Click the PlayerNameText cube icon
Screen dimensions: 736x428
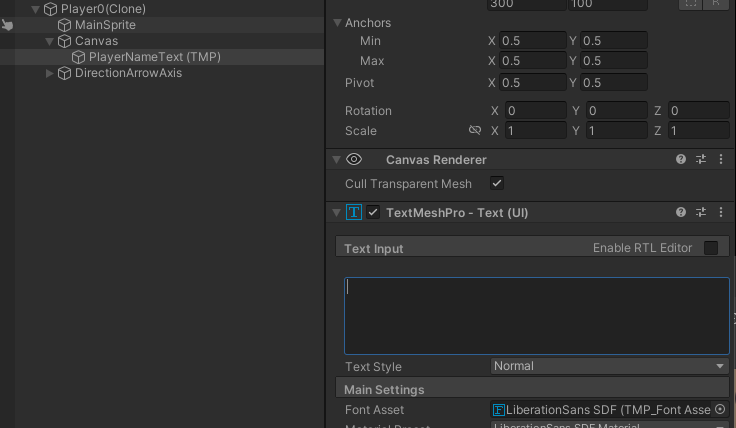(x=78, y=57)
